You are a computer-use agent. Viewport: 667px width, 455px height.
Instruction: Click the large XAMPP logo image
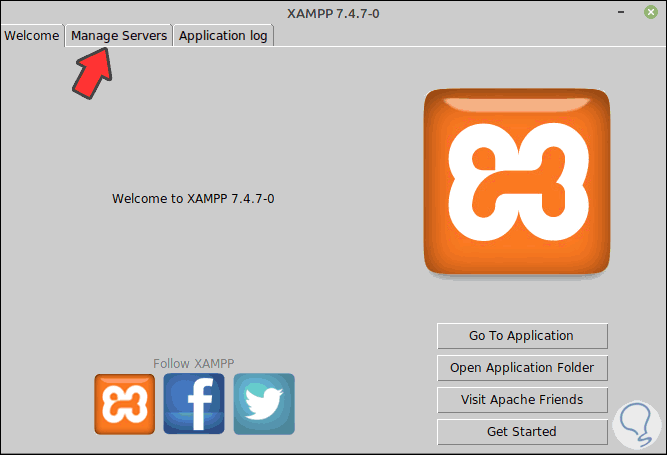(517, 182)
